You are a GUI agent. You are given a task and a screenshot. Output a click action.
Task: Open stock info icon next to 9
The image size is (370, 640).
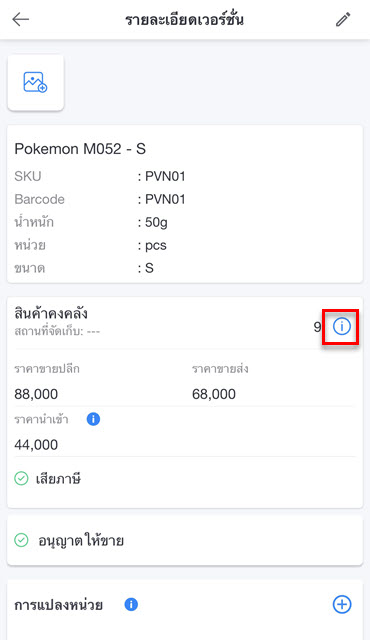pos(342,326)
